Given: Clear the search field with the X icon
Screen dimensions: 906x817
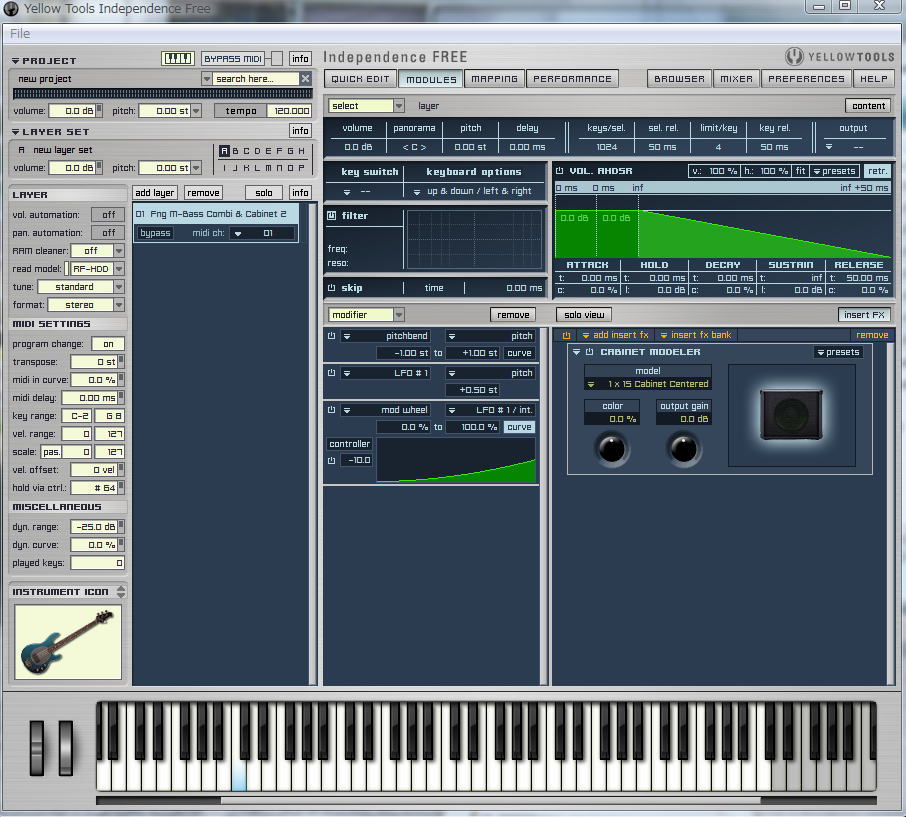Looking at the screenshot, I should click(x=306, y=79).
